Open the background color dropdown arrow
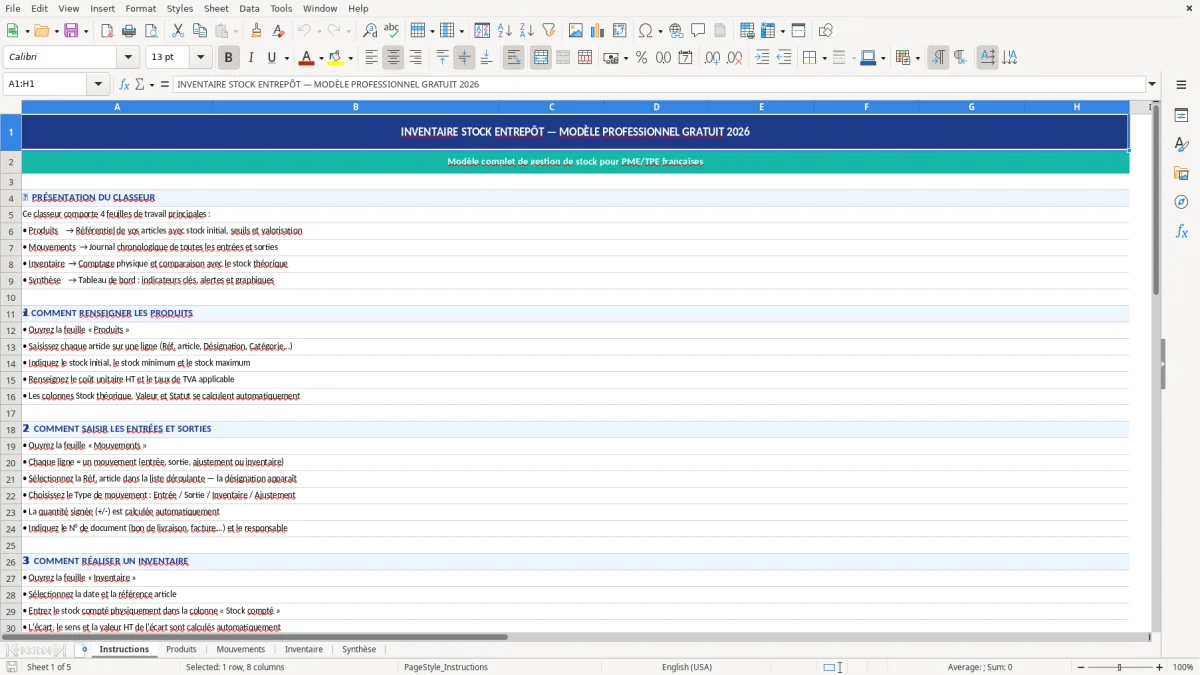This screenshot has width=1200, height=675. [x=350, y=58]
